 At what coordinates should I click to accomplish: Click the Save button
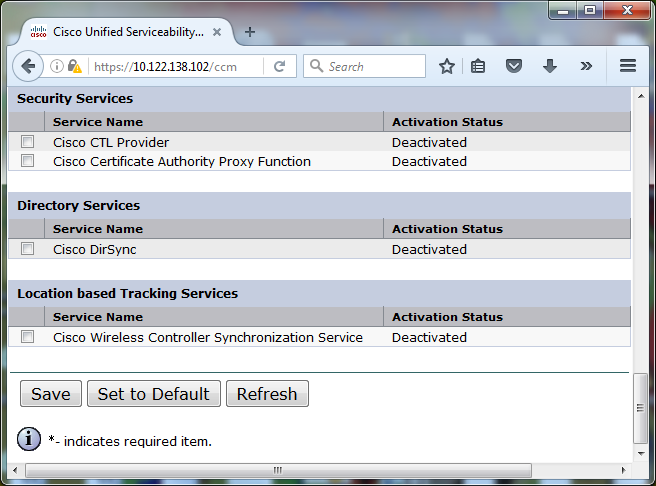pyautogui.click(x=51, y=394)
